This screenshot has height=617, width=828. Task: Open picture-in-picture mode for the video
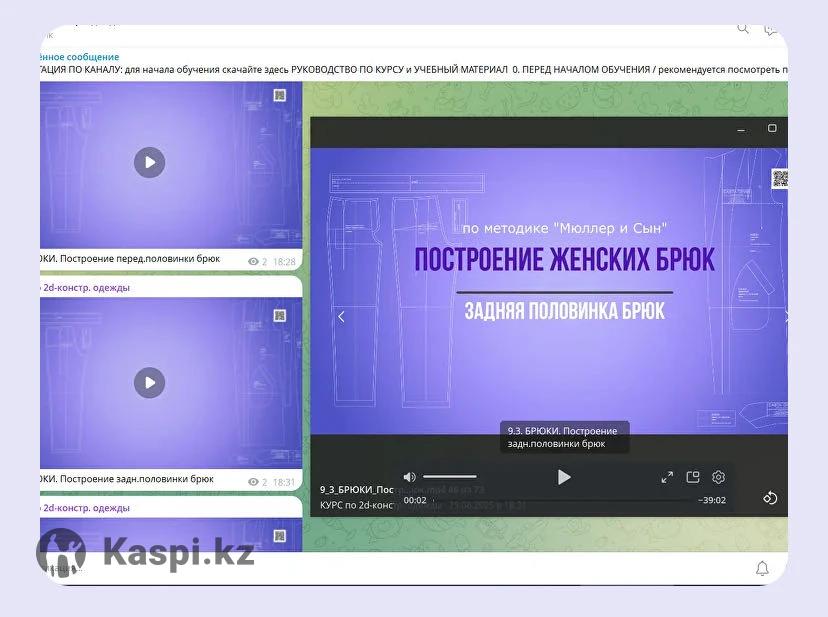coord(693,477)
